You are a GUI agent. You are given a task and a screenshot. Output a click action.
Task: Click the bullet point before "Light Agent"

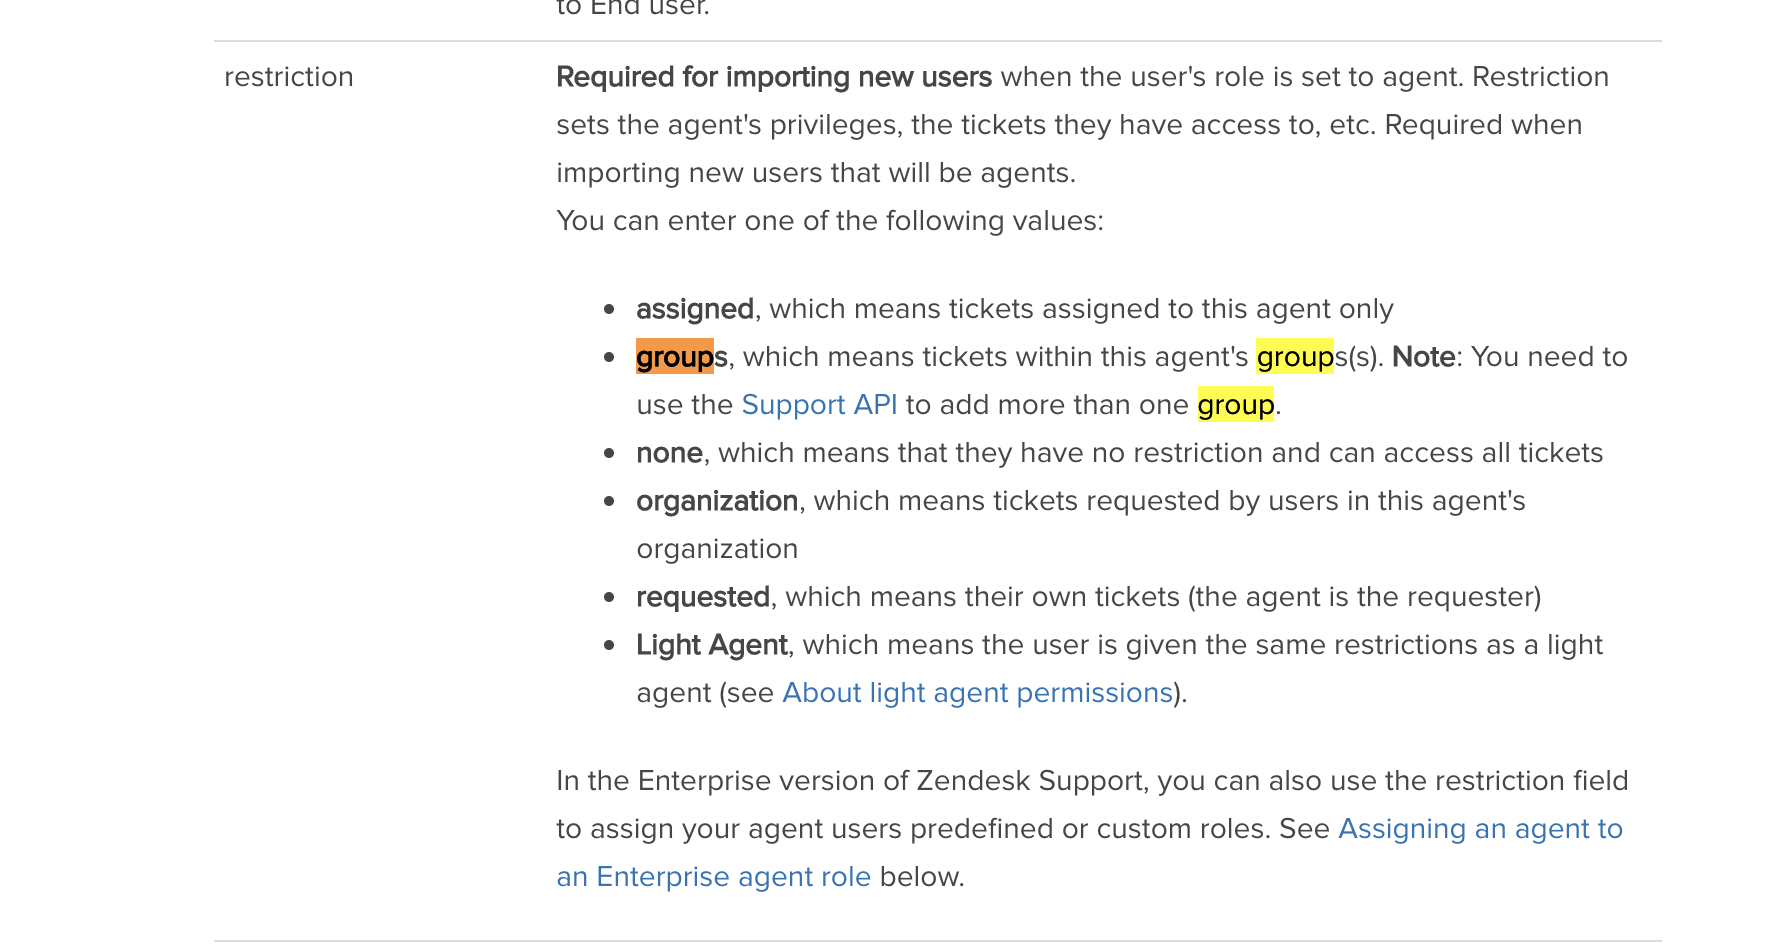609,646
